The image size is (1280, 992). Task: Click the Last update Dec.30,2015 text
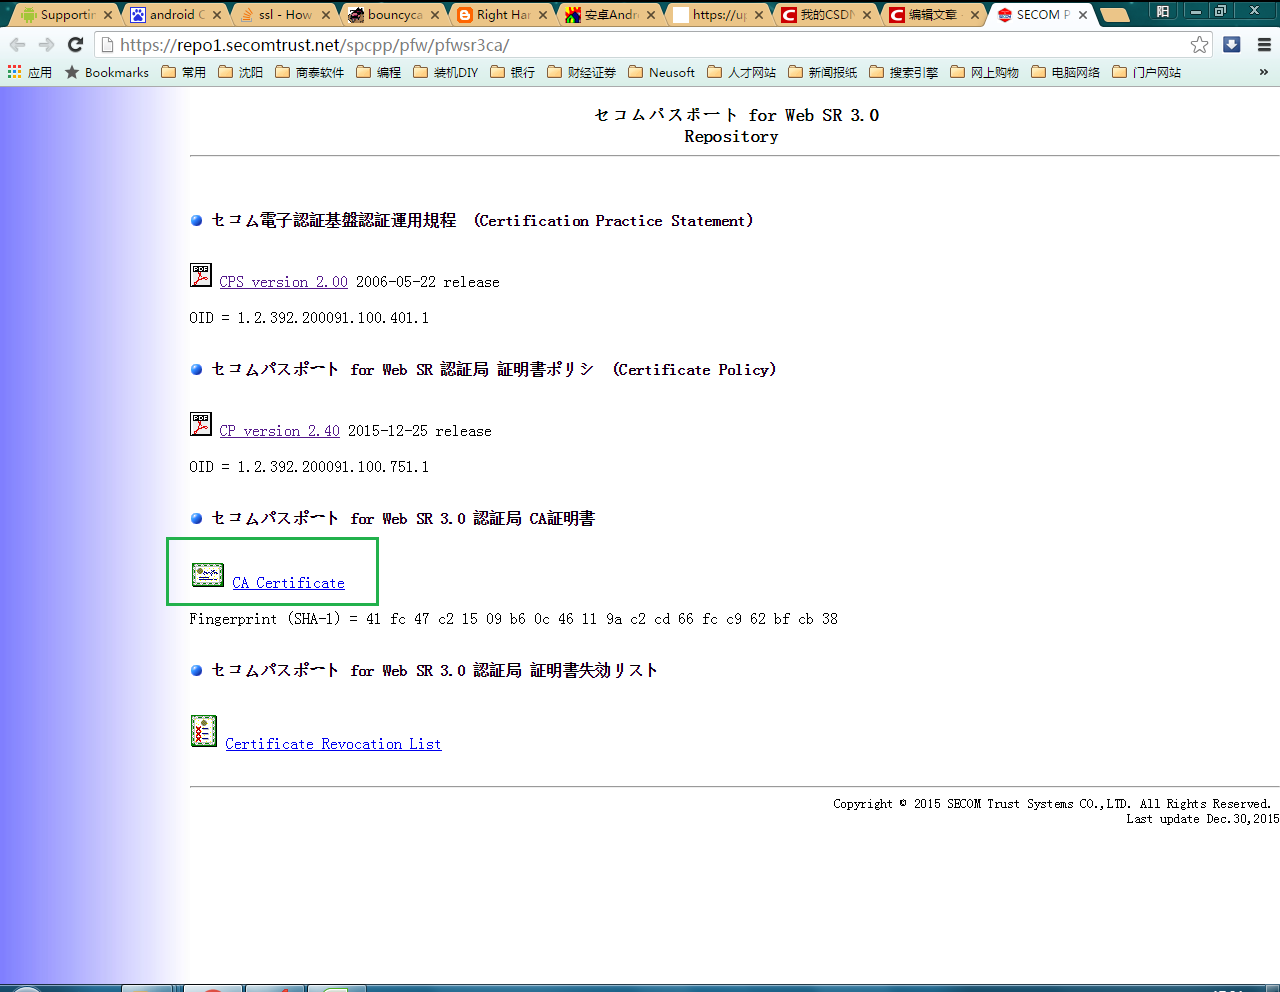click(1203, 819)
